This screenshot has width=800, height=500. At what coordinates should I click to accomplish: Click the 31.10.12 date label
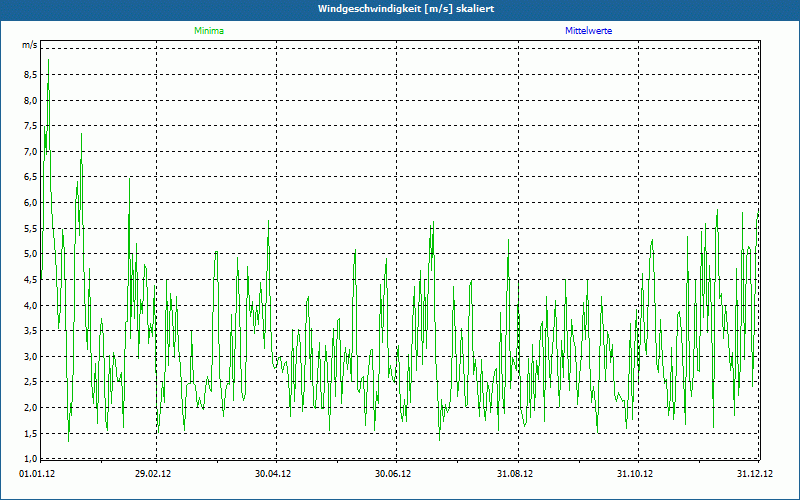pos(635,474)
